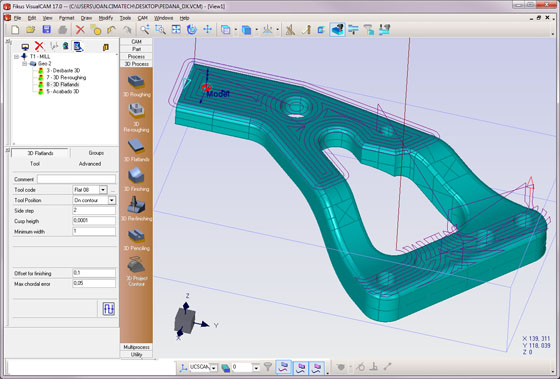Image resolution: width=560 pixels, height=379 pixels.
Task: Click the toolpath calculate icon in parameters panel
Action: [x=109, y=309]
